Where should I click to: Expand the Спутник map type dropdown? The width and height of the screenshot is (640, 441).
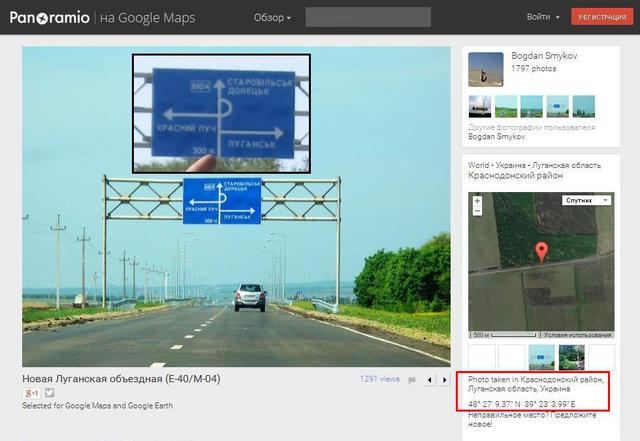(587, 200)
